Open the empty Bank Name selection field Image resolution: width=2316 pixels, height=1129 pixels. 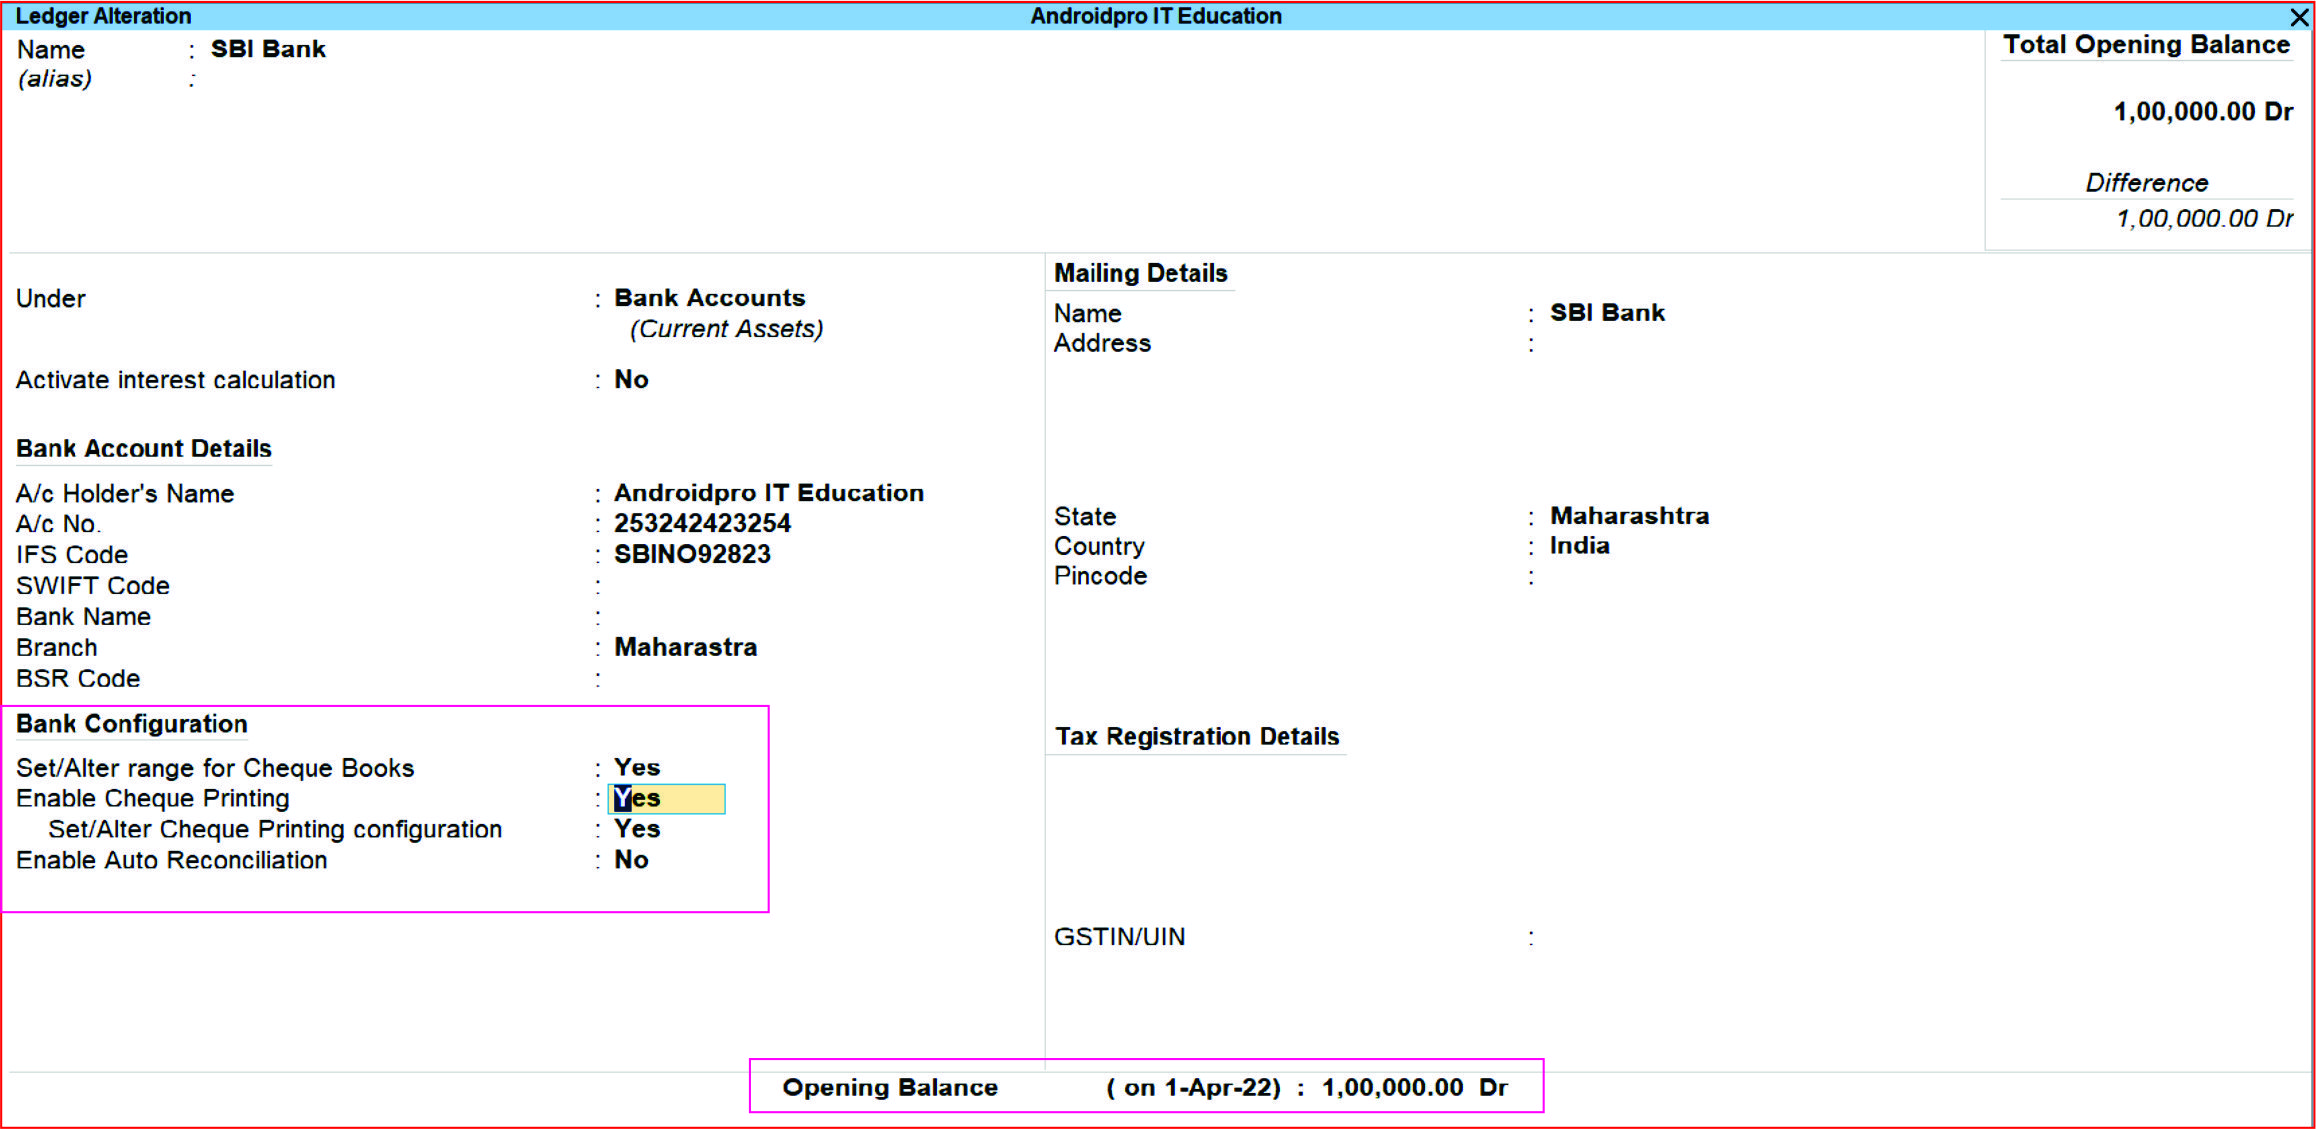pos(680,617)
